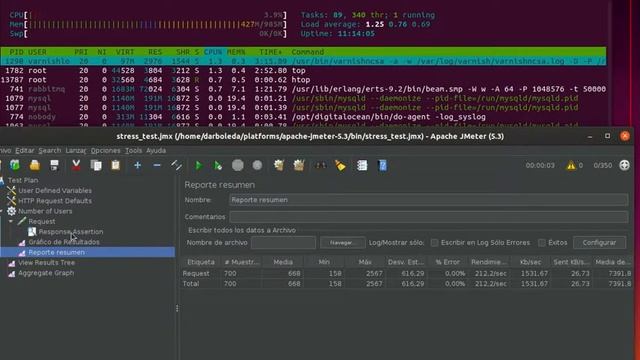
Task: Click the Navegar button
Action: point(342,242)
